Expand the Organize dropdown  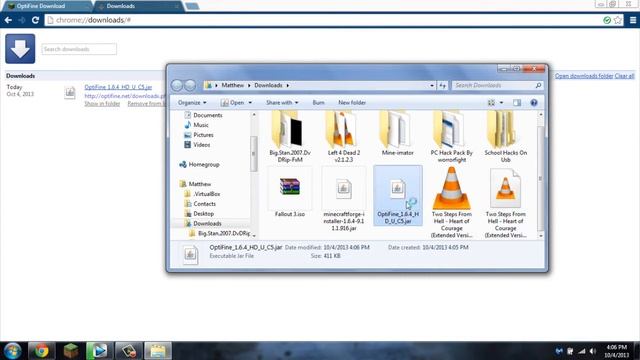(192, 103)
